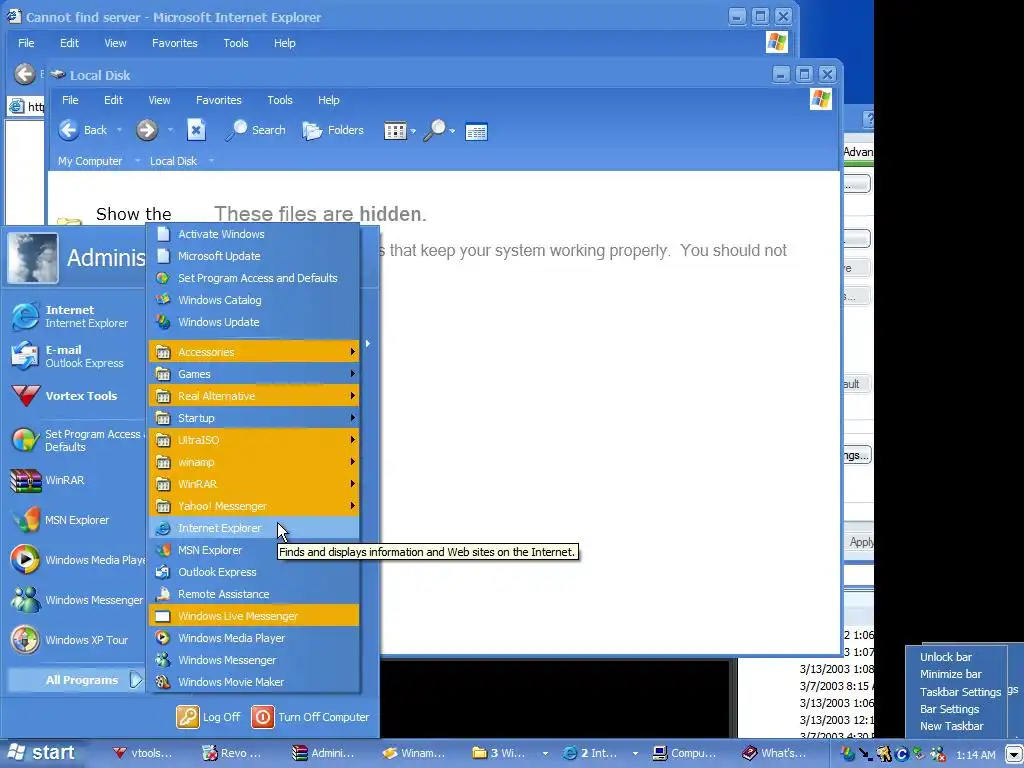Open File menu in Local Disk window
Screen dimensions: 1024x768
click(x=71, y=100)
